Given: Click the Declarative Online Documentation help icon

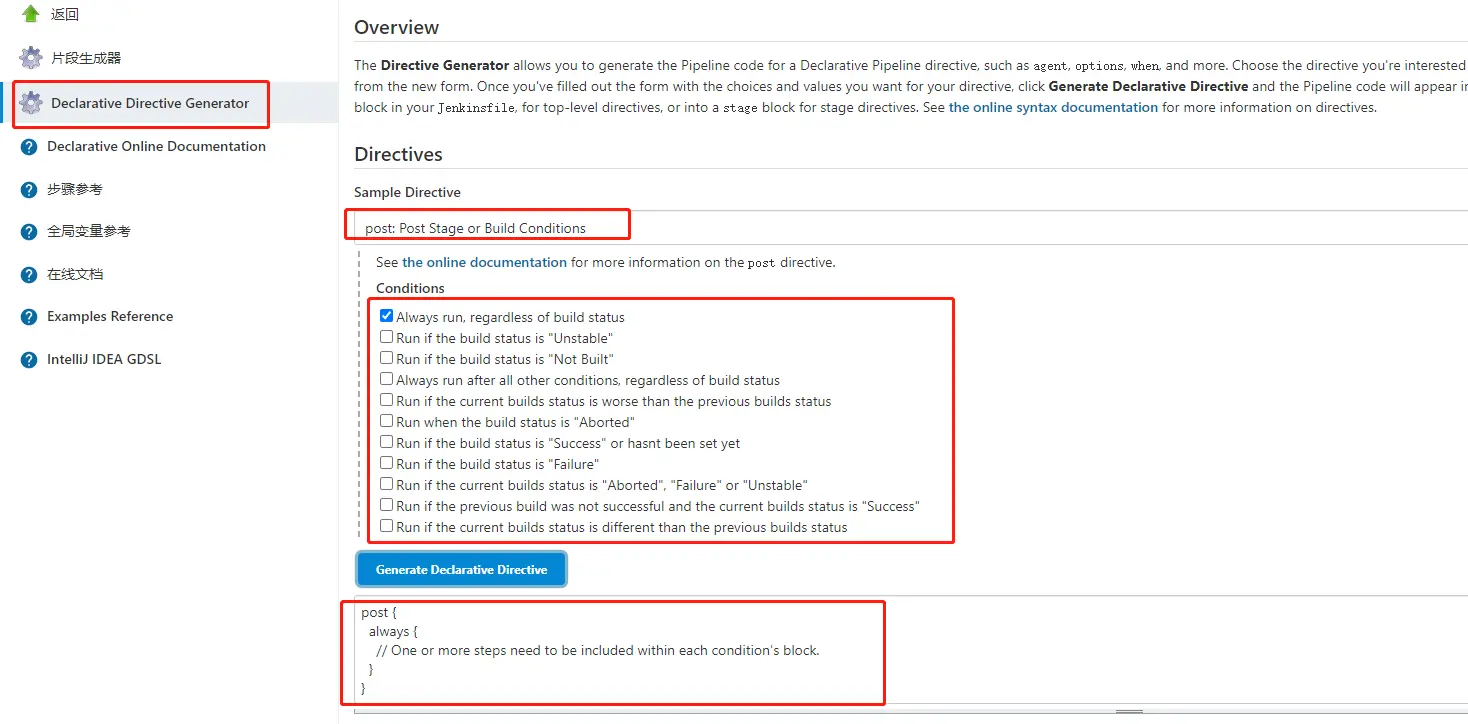Looking at the screenshot, I should pyautogui.click(x=28, y=147).
